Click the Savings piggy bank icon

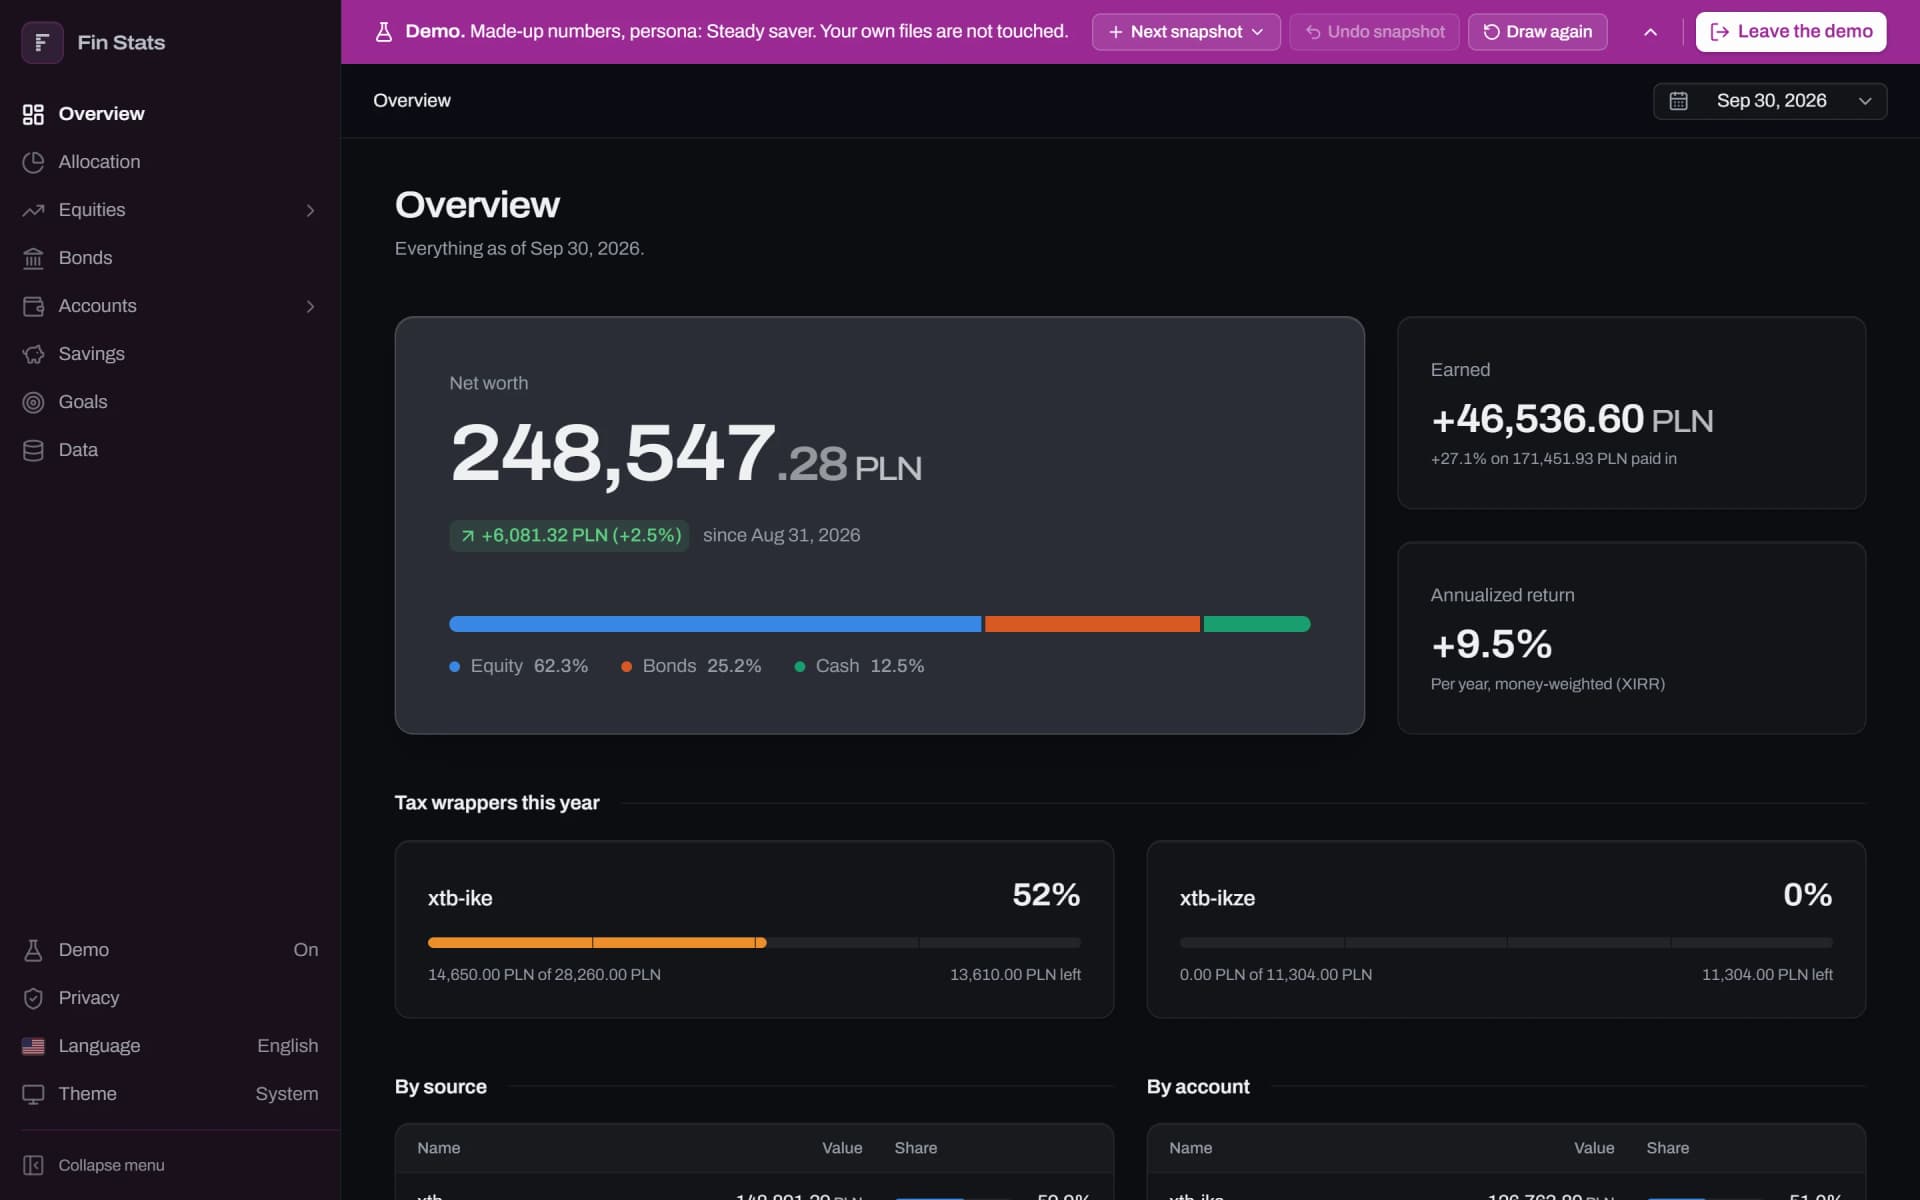[33, 354]
